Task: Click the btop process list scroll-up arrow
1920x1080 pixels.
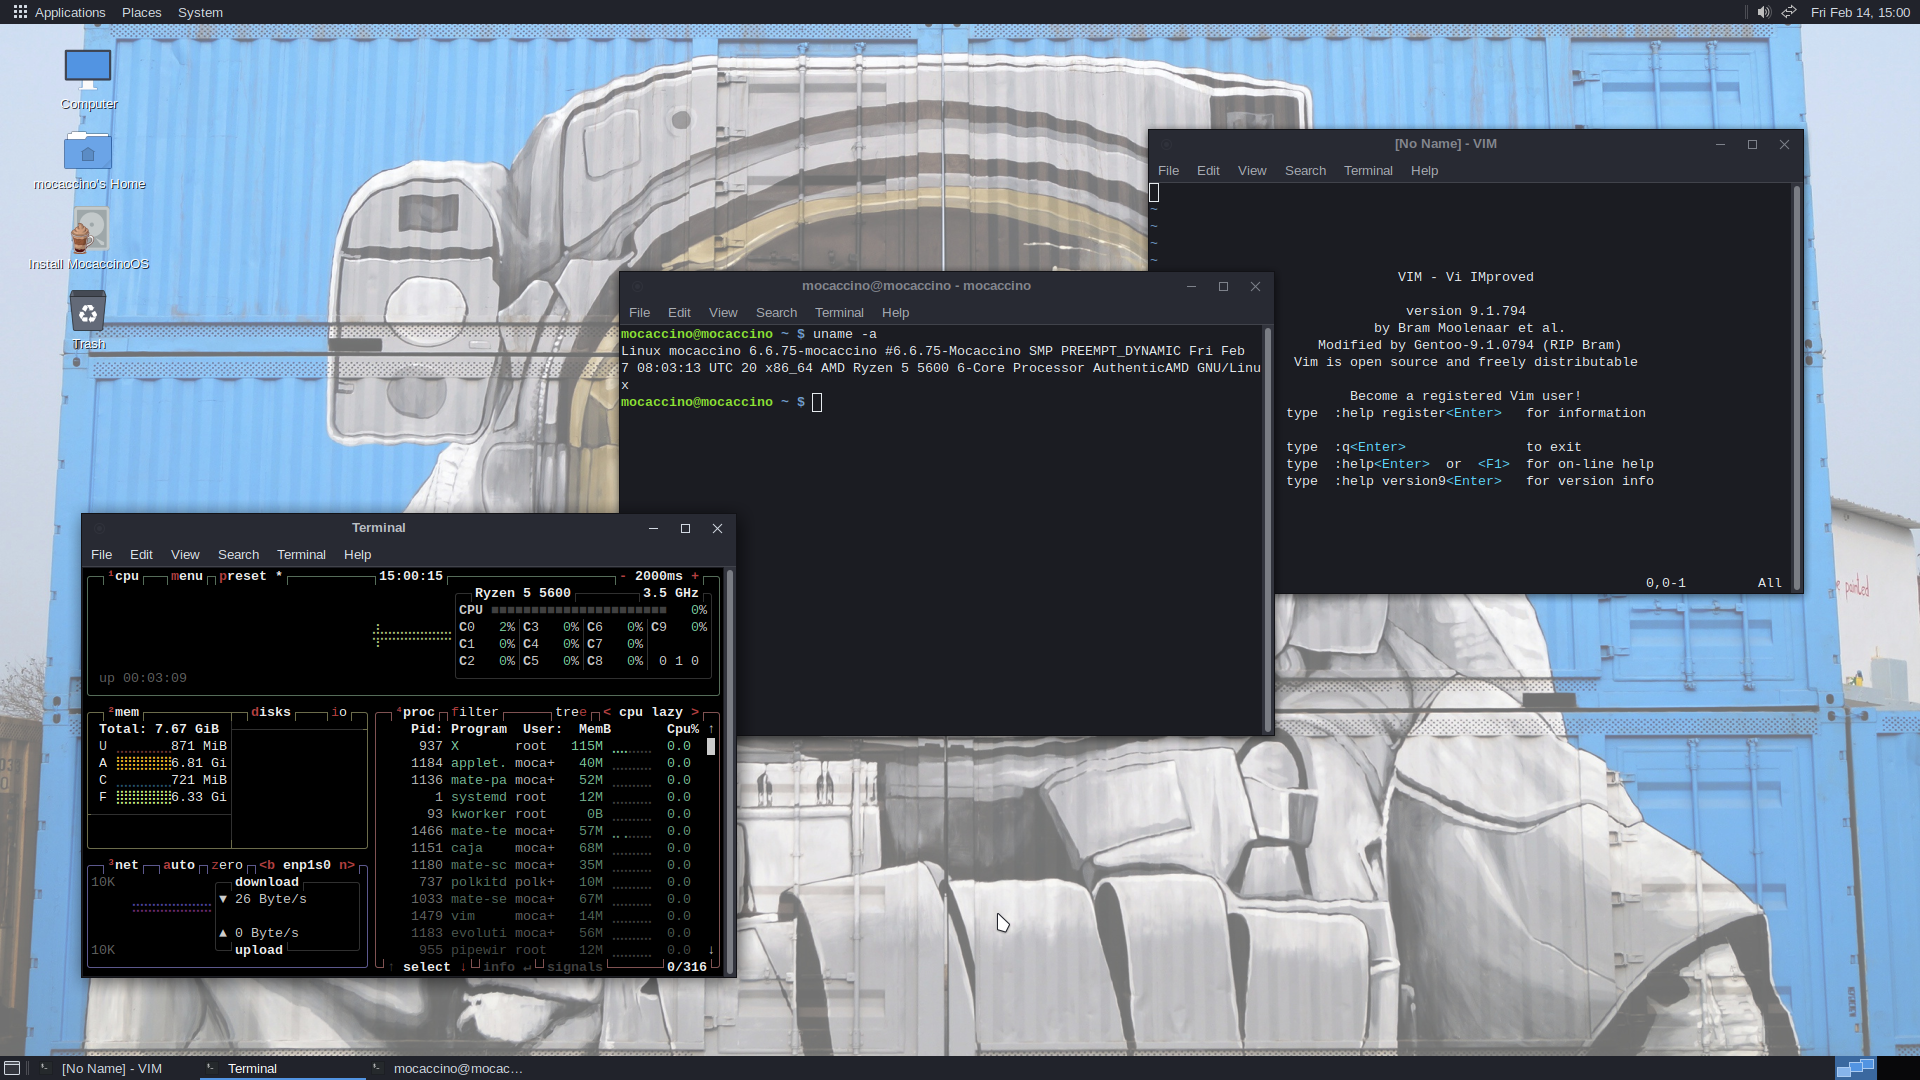Action: pyautogui.click(x=711, y=729)
